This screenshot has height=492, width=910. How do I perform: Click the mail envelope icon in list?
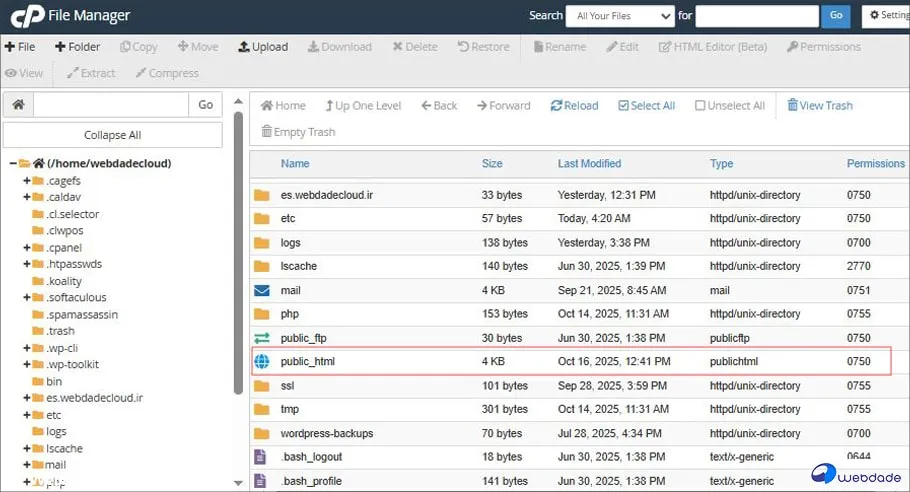click(262, 291)
